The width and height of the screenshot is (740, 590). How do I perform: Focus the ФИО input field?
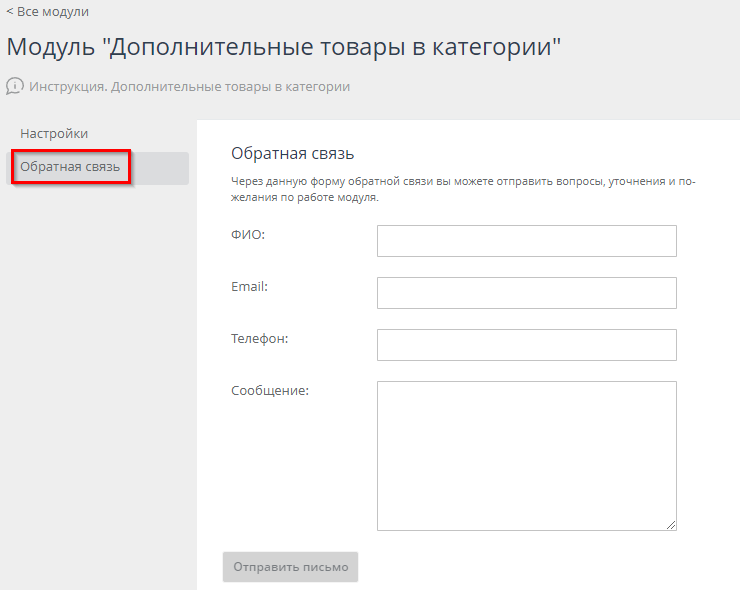[x=526, y=241]
